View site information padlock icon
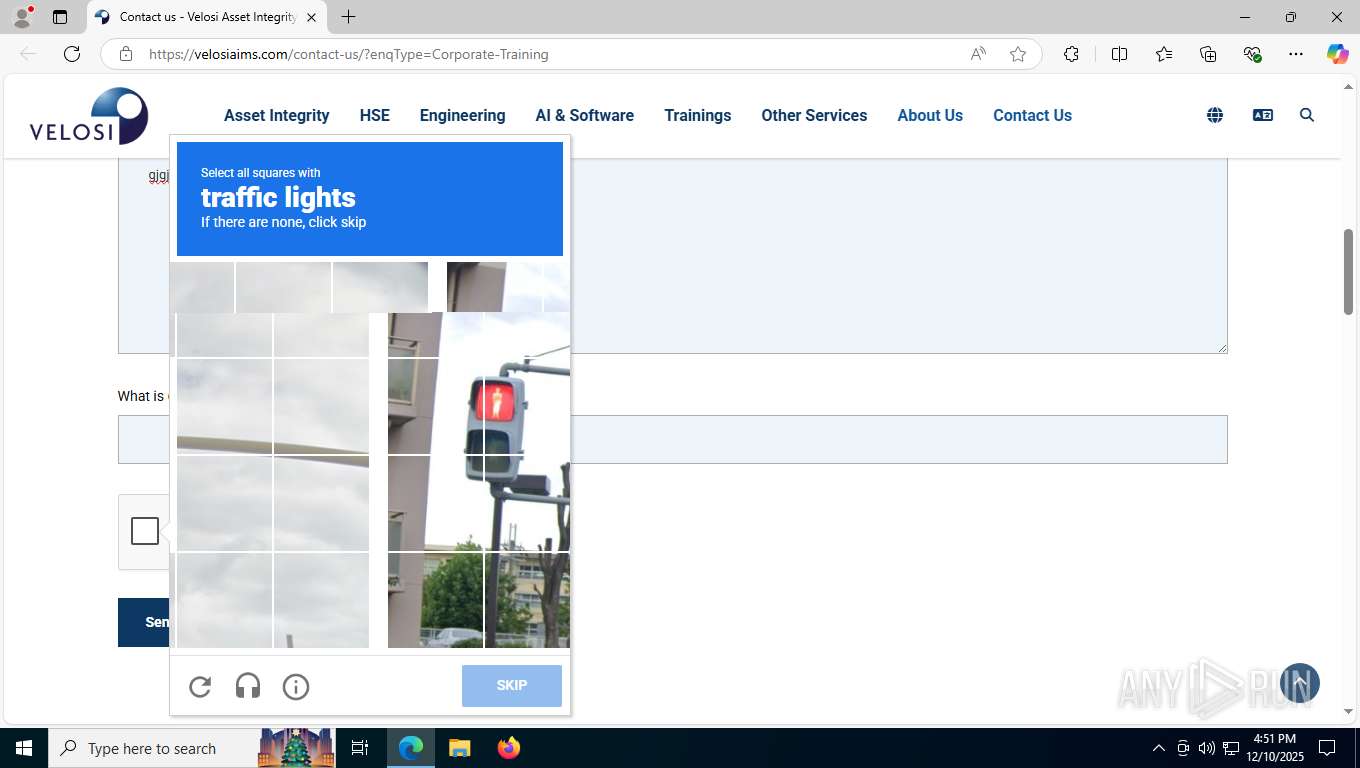The width and height of the screenshot is (1360, 768). coord(126,54)
